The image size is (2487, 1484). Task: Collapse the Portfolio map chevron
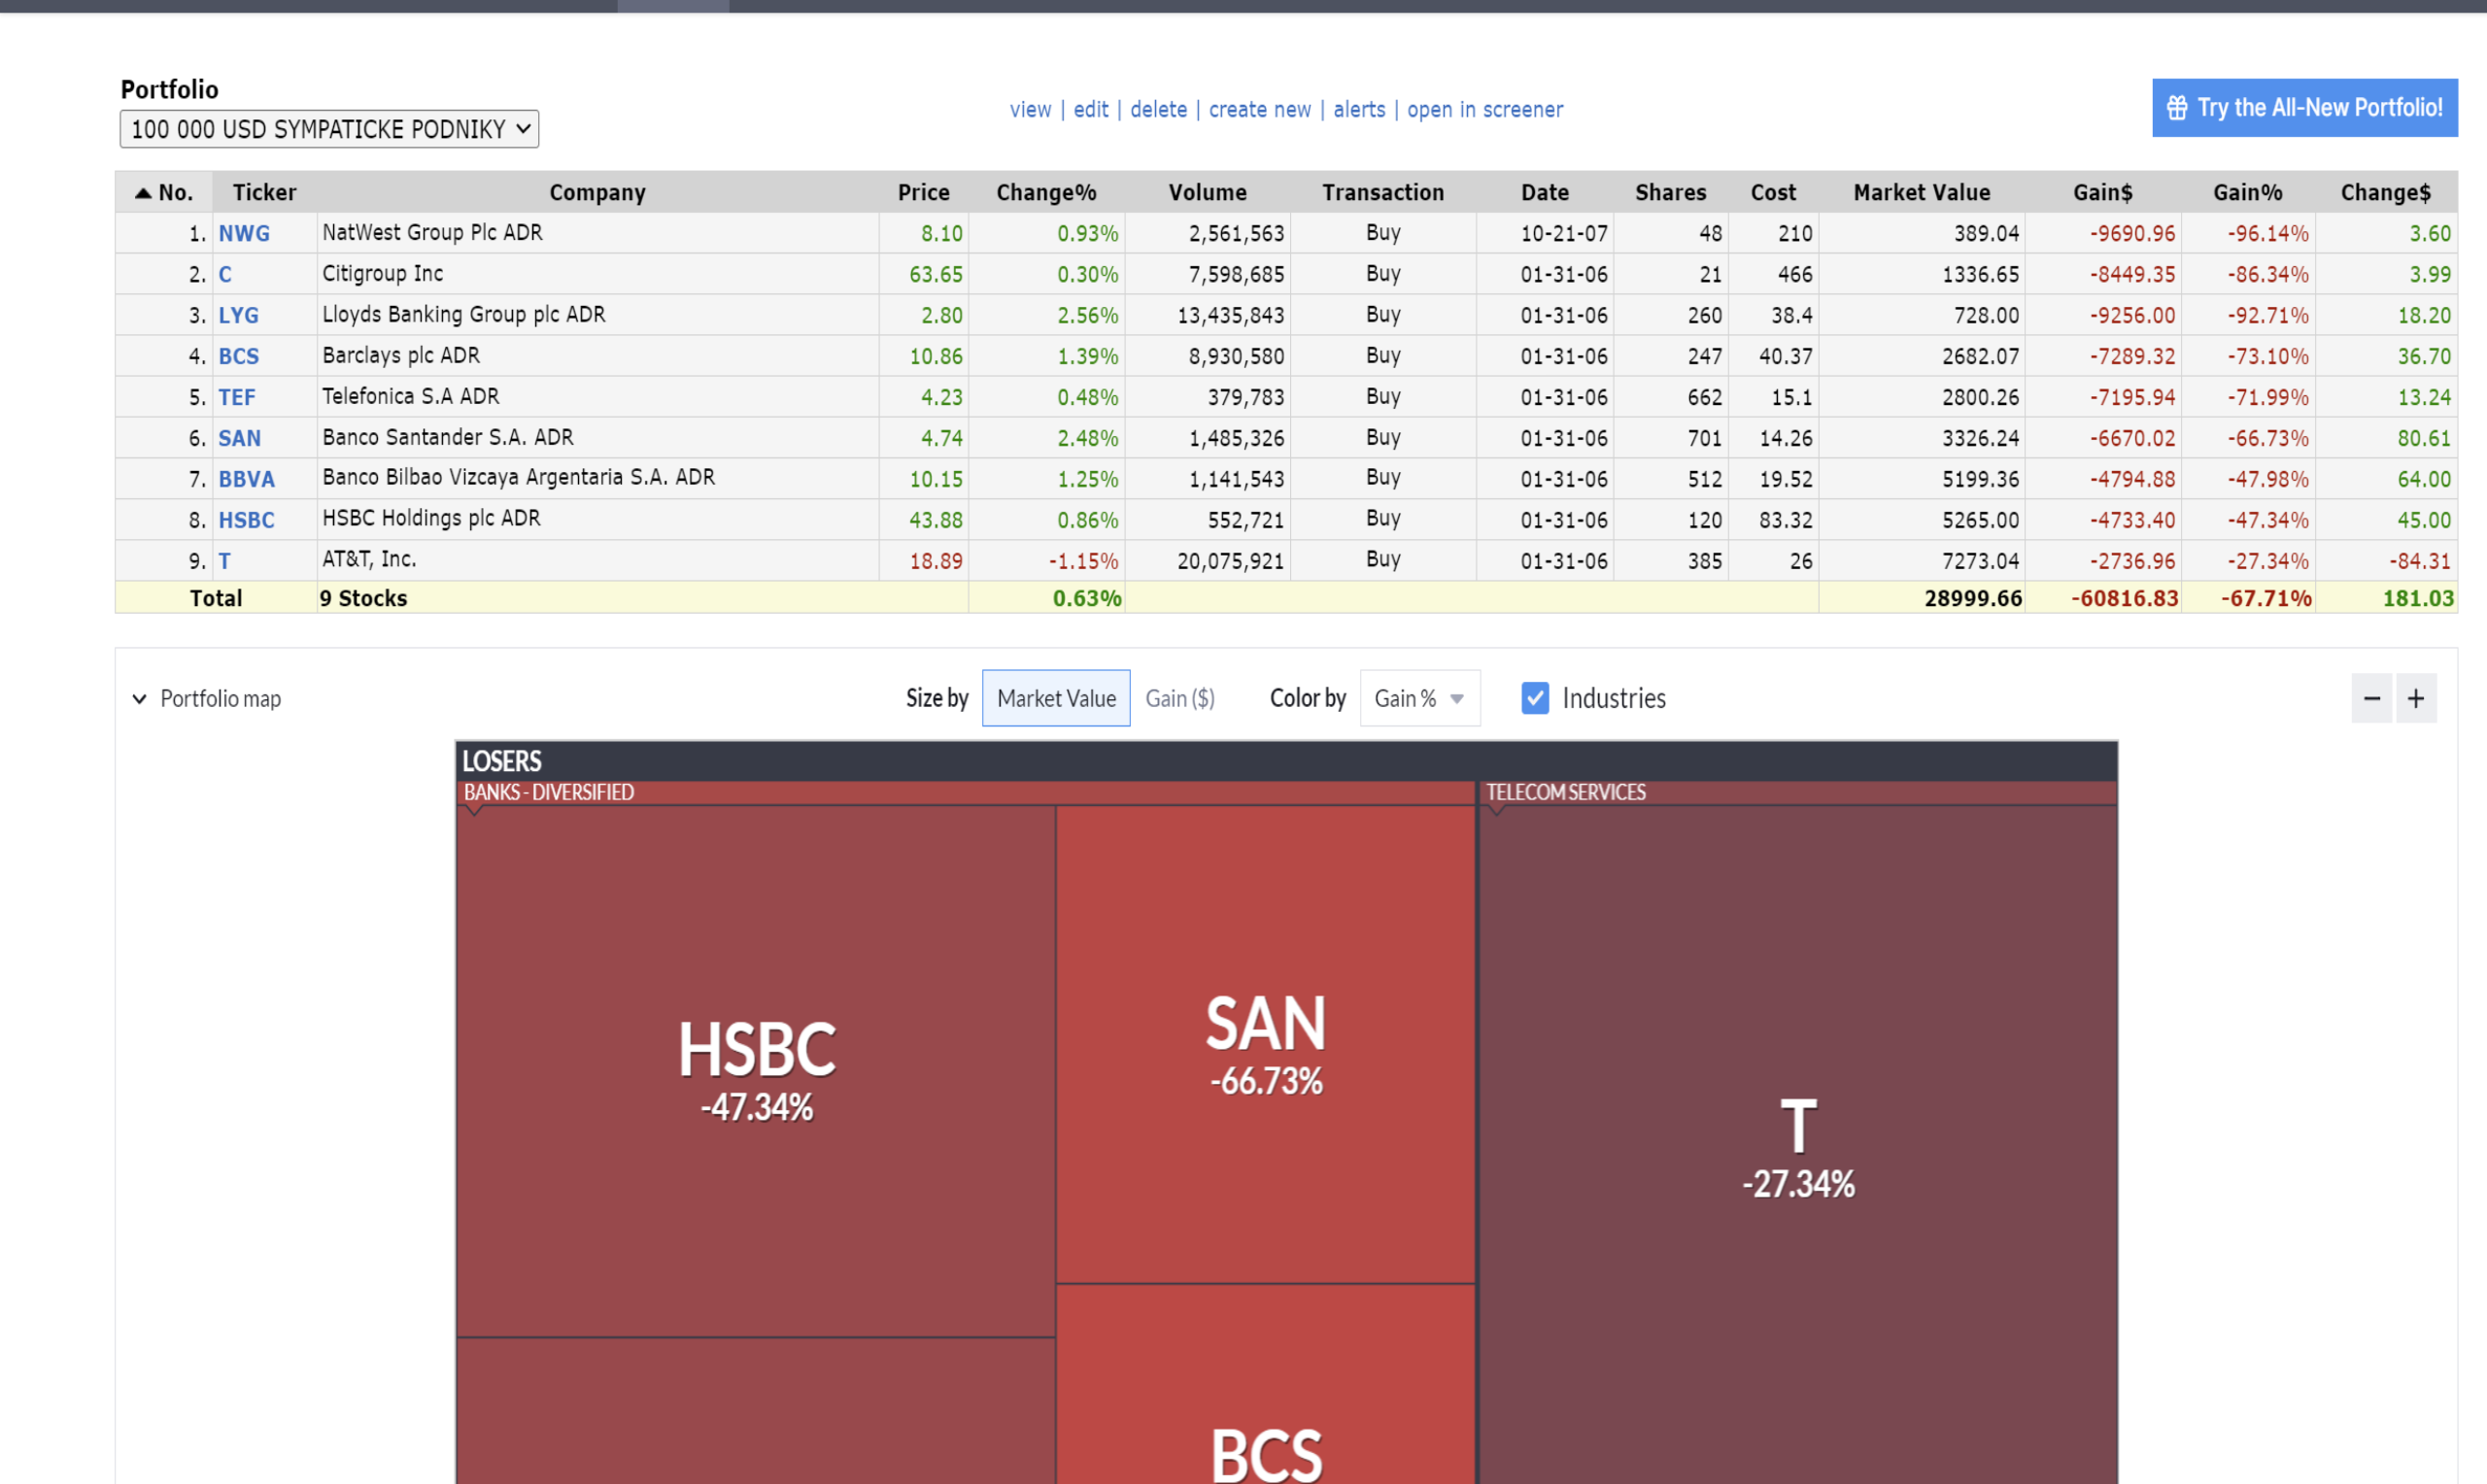coord(140,699)
